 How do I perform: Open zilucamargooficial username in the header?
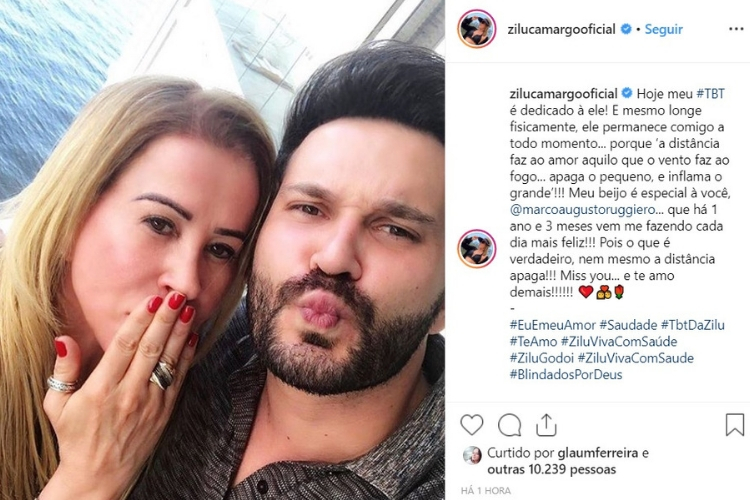(561, 29)
